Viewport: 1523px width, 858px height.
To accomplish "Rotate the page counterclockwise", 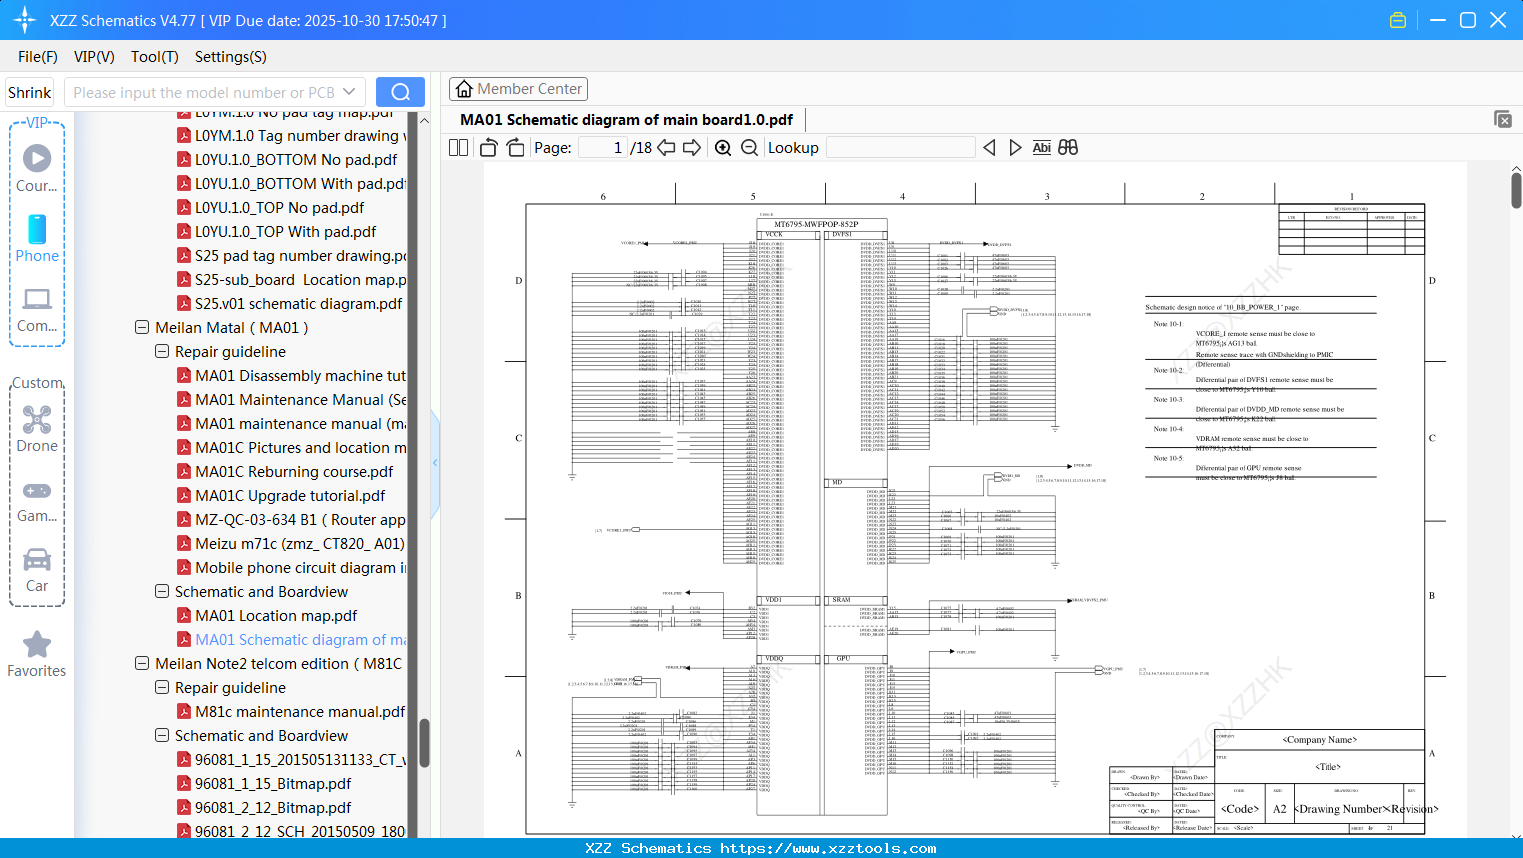I will (x=489, y=147).
